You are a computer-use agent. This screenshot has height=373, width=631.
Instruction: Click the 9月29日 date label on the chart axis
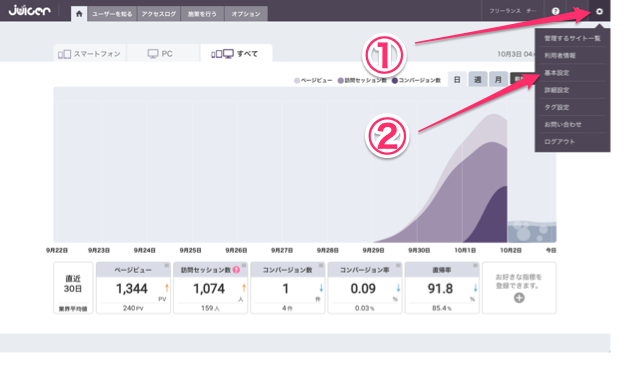coord(373,250)
